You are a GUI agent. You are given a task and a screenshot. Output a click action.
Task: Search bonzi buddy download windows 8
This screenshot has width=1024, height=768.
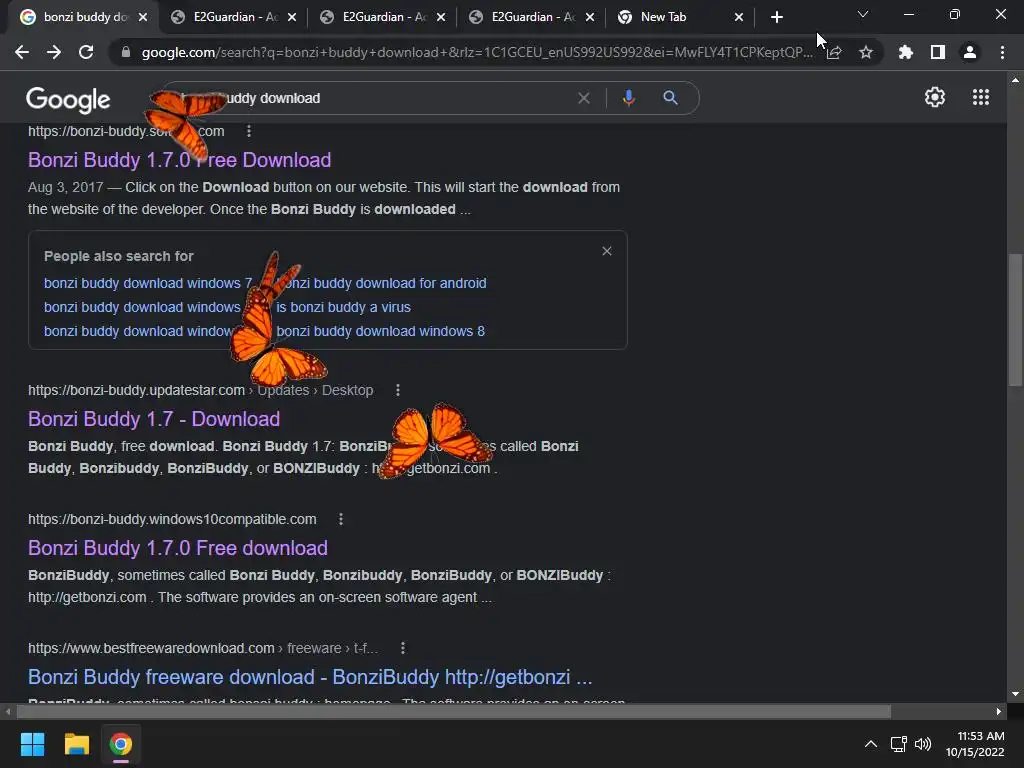[x=381, y=331]
